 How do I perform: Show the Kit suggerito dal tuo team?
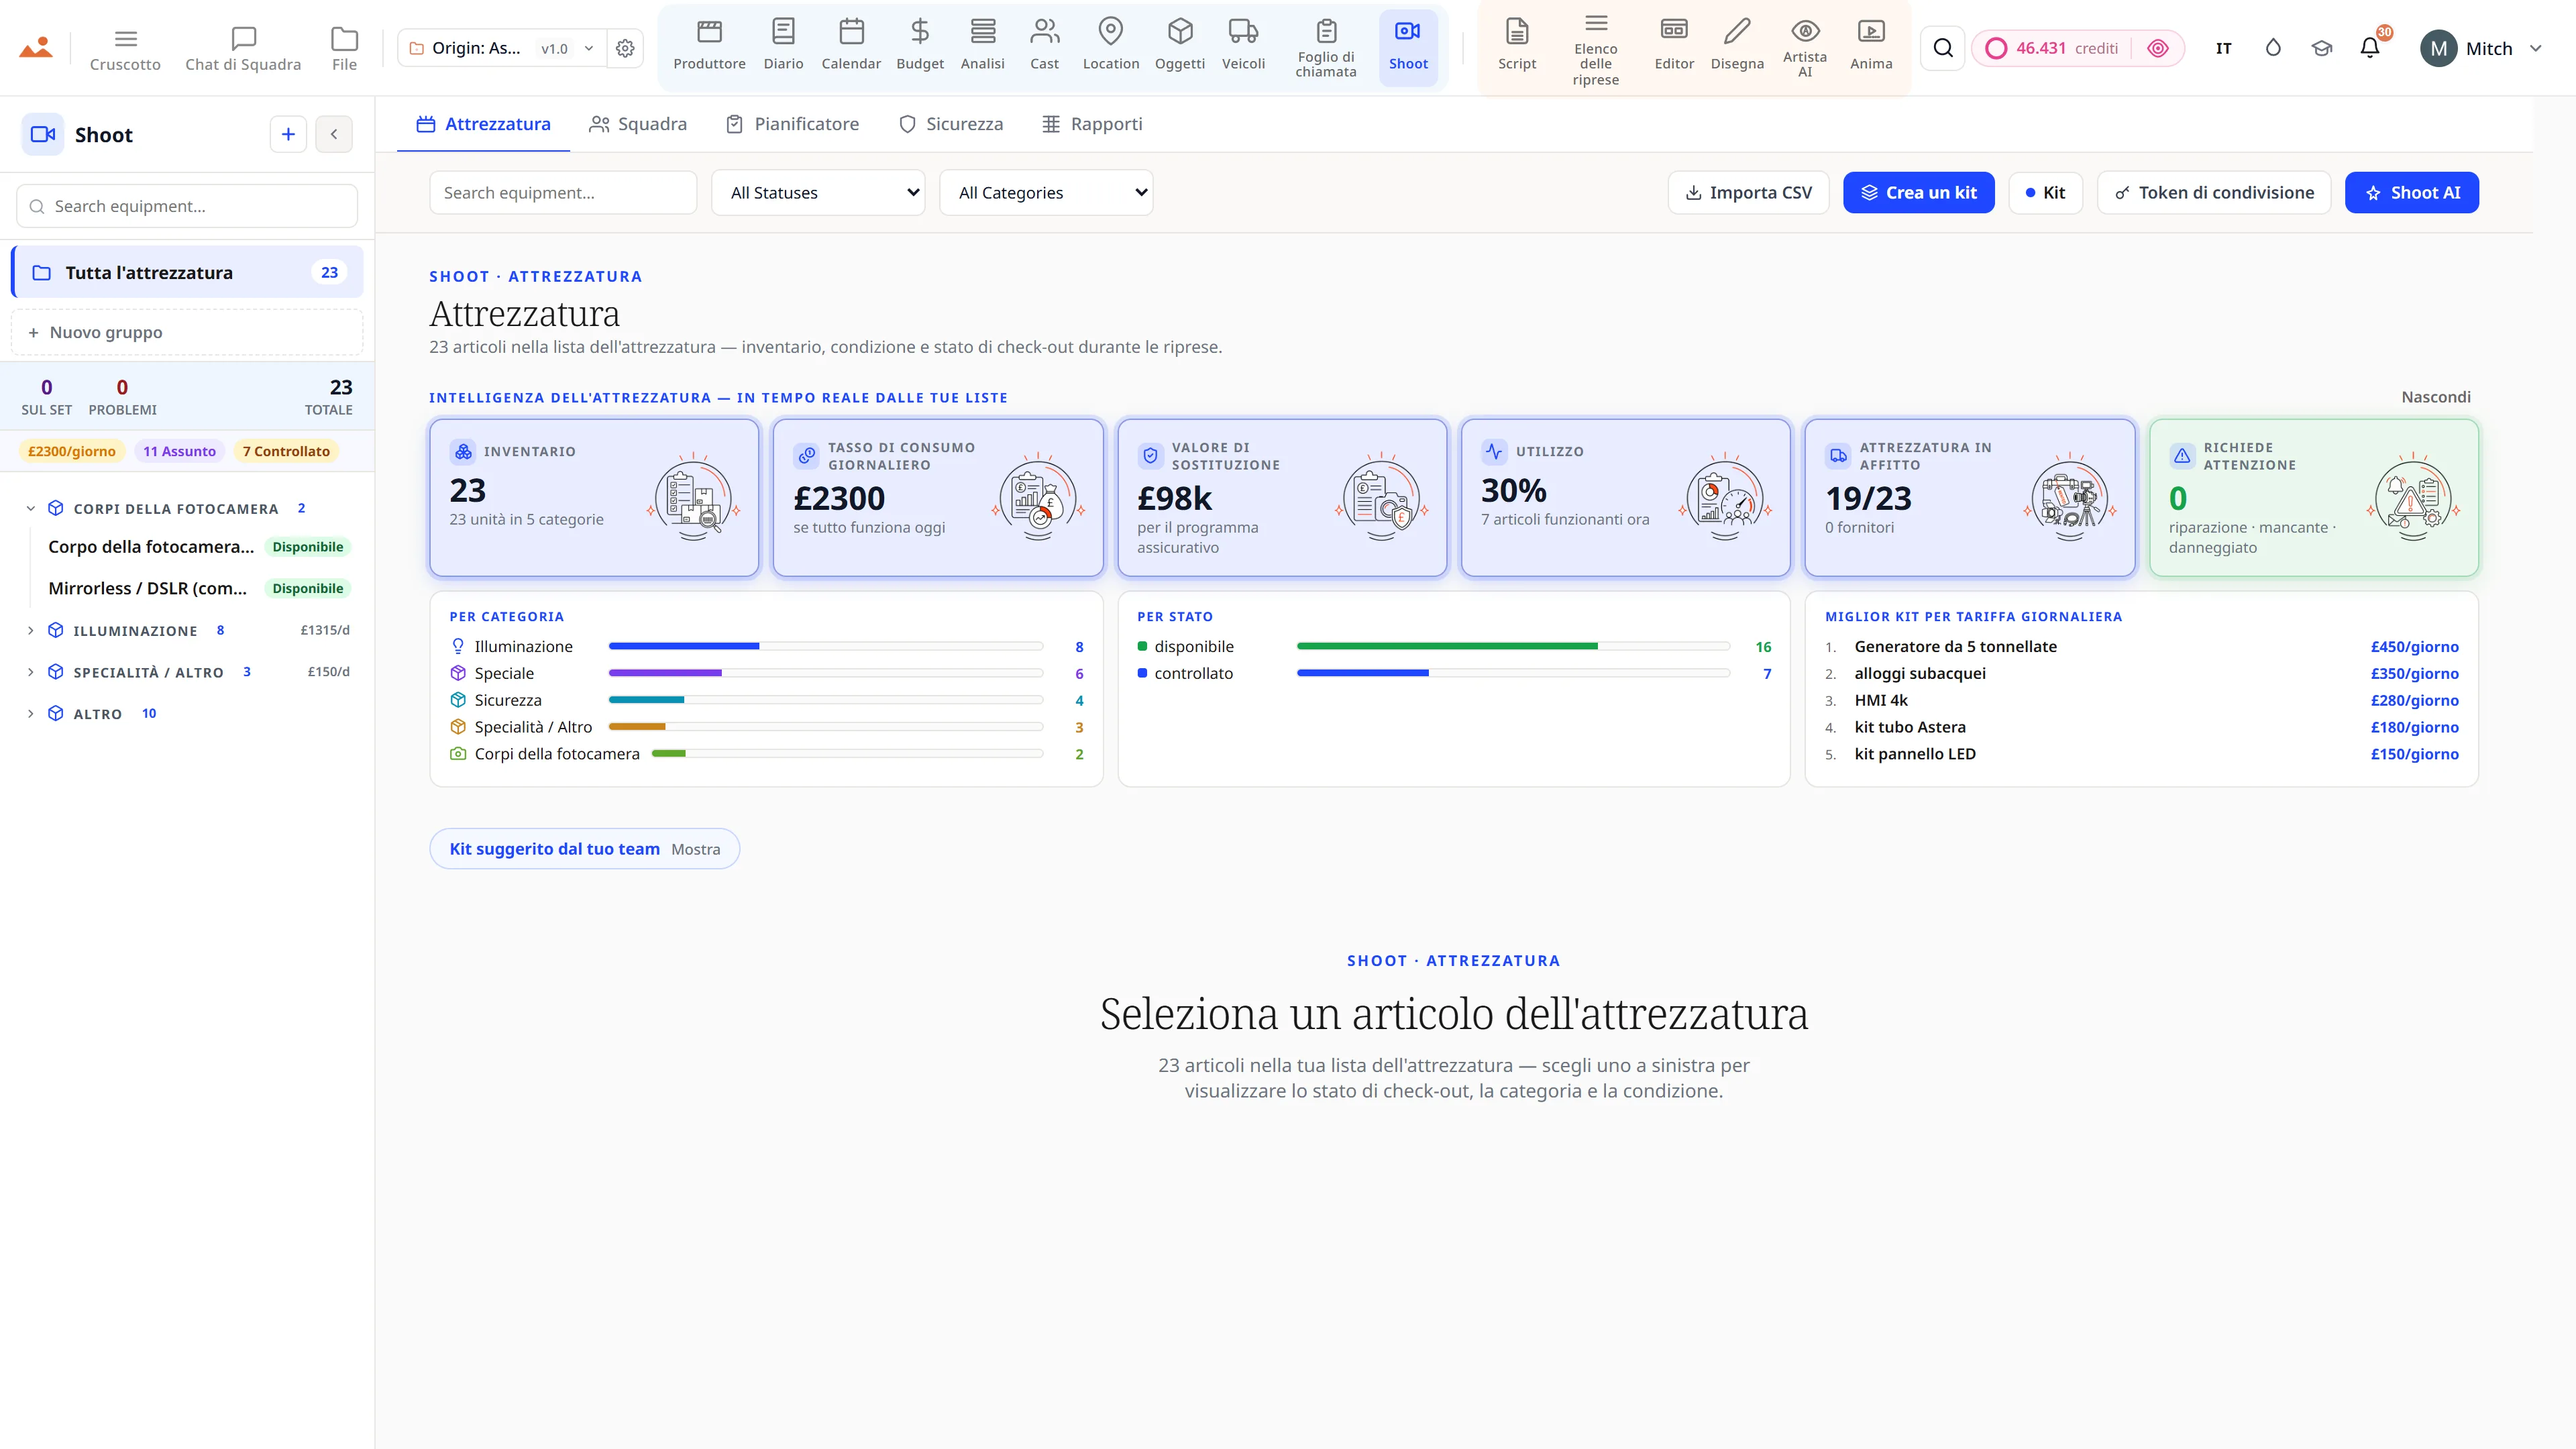pyautogui.click(x=584, y=849)
